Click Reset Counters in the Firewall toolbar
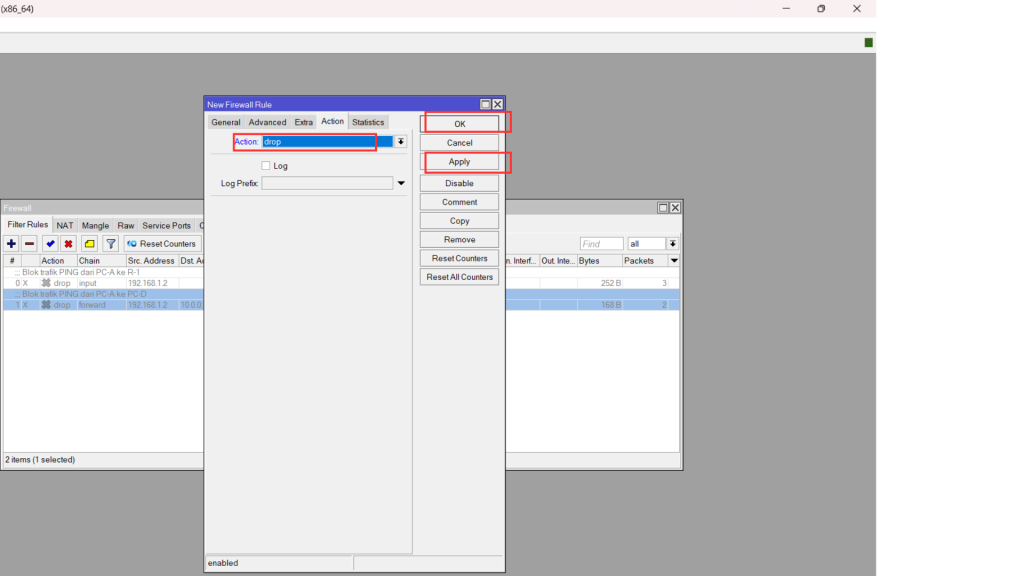 (x=161, y=244)
